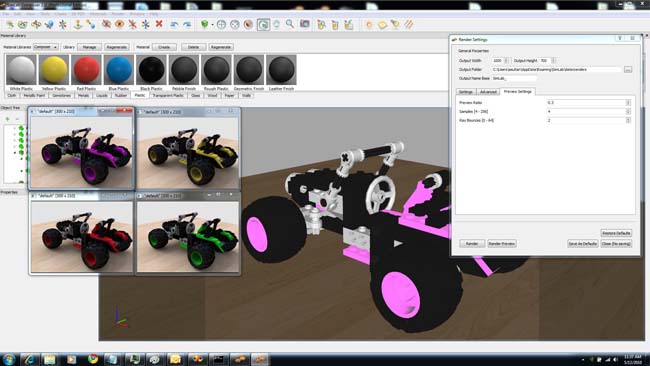Select the yellow buggy render preview window
The image size is (650, 366).
coord(188,148)
